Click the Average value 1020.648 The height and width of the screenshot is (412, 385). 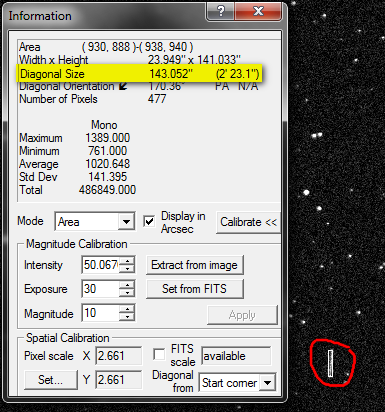point(108,164)
